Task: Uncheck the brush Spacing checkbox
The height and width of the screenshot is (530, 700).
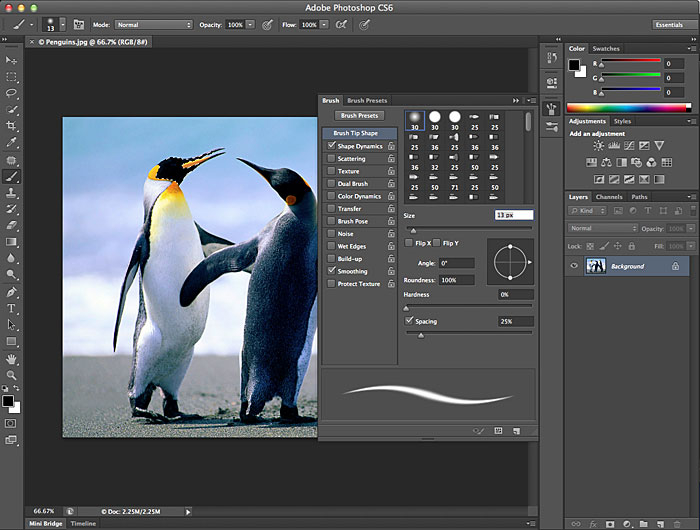Action: (409, 321)
